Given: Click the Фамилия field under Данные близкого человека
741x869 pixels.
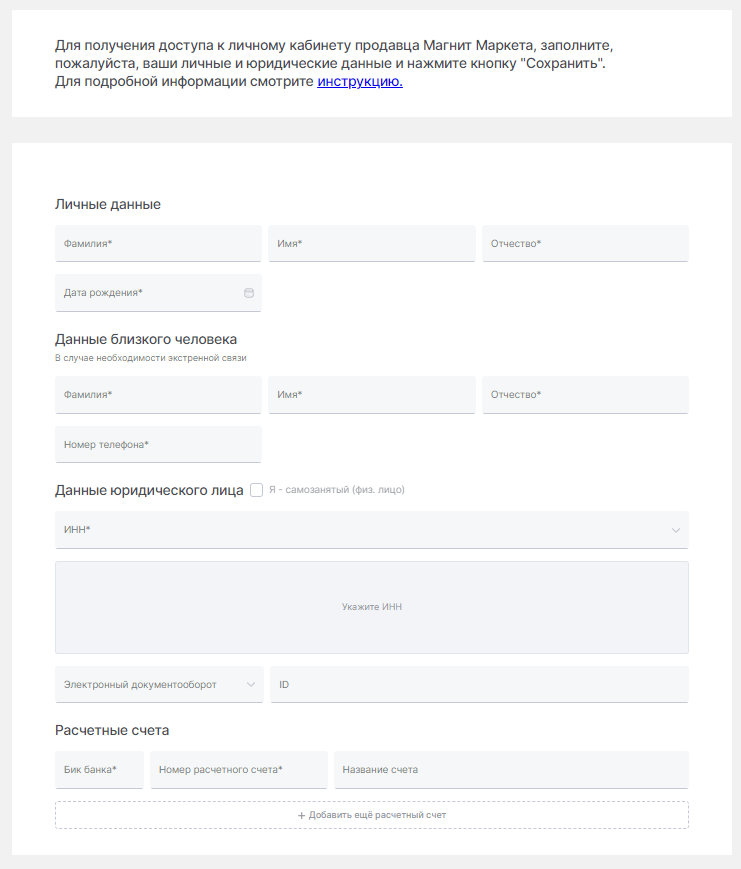Looking at the screenshot, I should (x=158, y=394).
